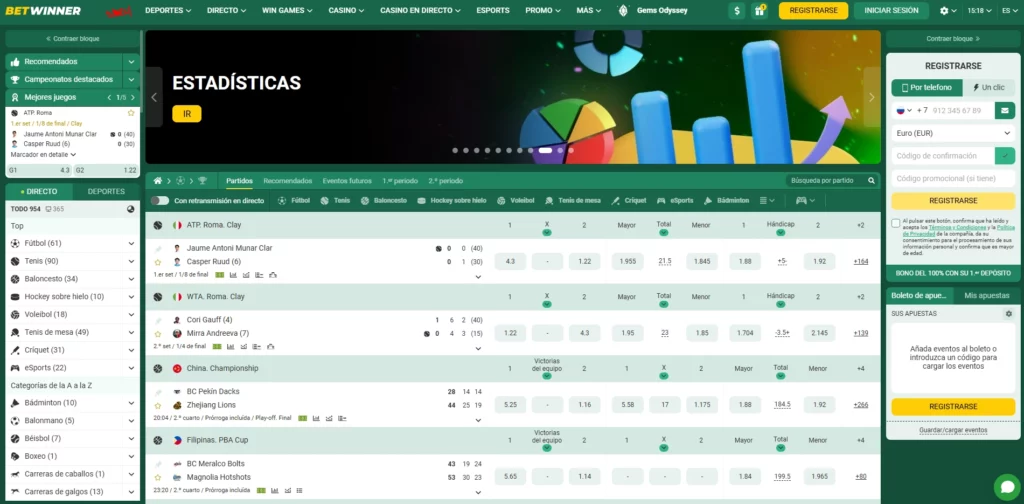Show next banner slide arrow

click(x=871, y=97)
